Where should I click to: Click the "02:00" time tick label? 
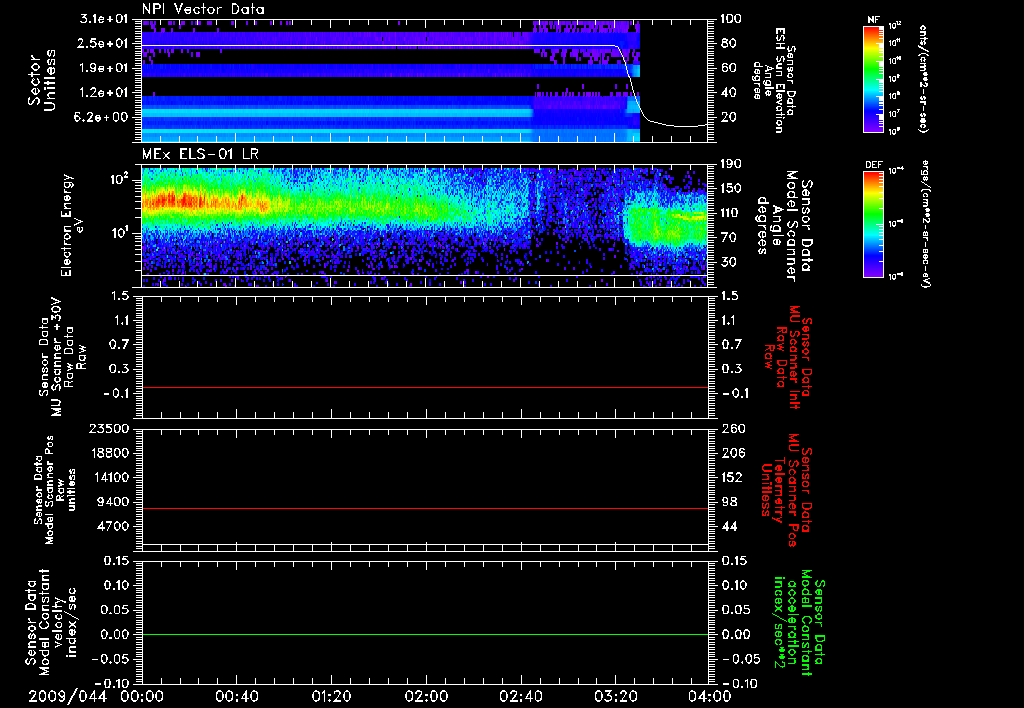pos(426,696)
